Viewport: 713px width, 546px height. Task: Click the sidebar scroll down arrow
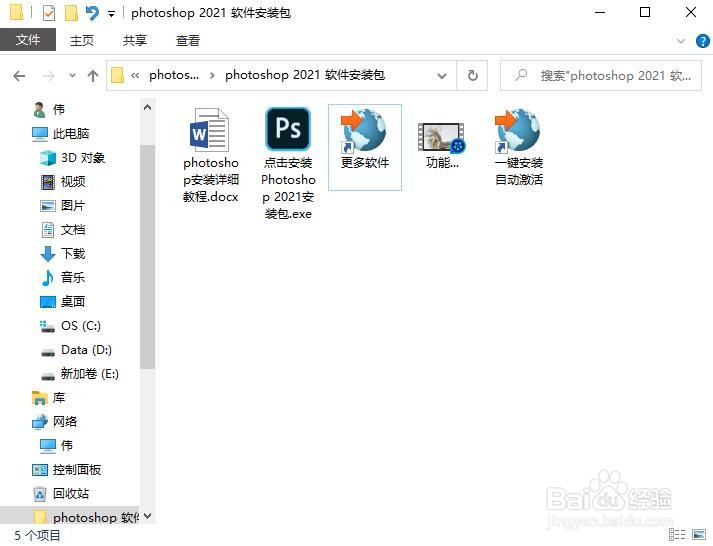[x=147, y=516]
